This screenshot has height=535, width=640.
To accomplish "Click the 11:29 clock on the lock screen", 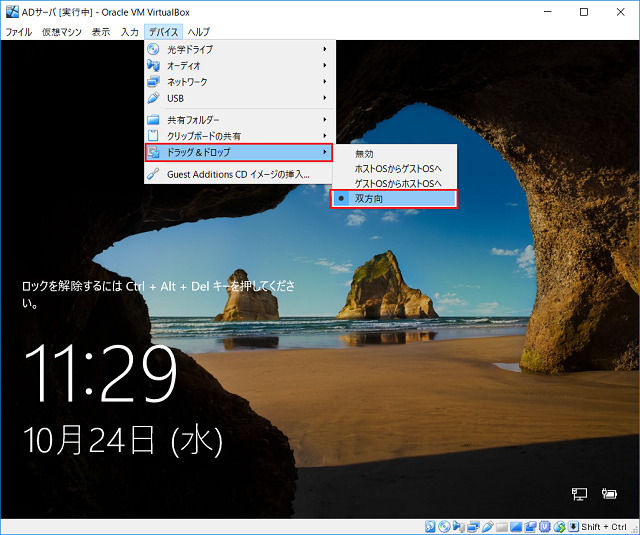I will coord(101,373).
